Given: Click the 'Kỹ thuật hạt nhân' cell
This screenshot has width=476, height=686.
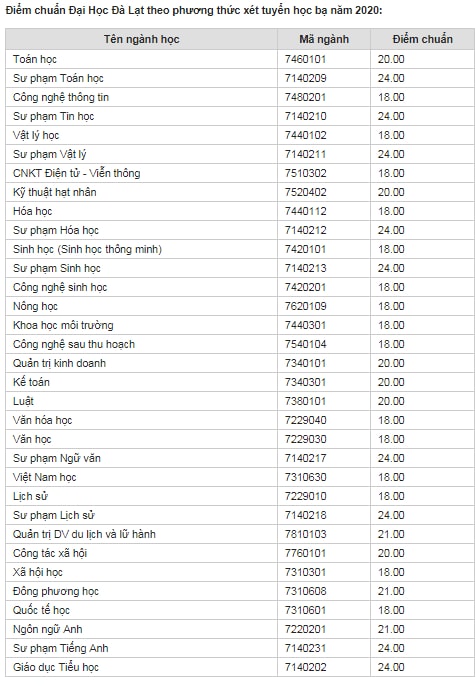Looking at the screenshot, I should [141, 192].
